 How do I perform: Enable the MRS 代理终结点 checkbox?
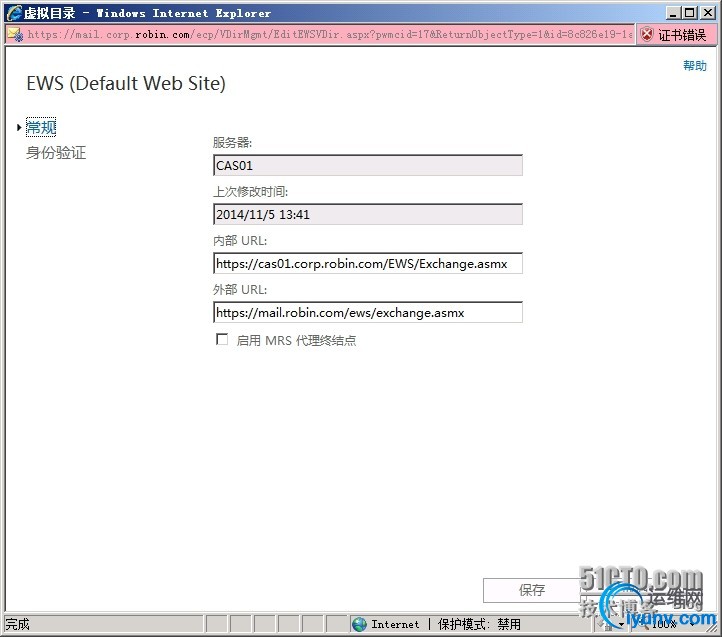[x=222, y=339]
